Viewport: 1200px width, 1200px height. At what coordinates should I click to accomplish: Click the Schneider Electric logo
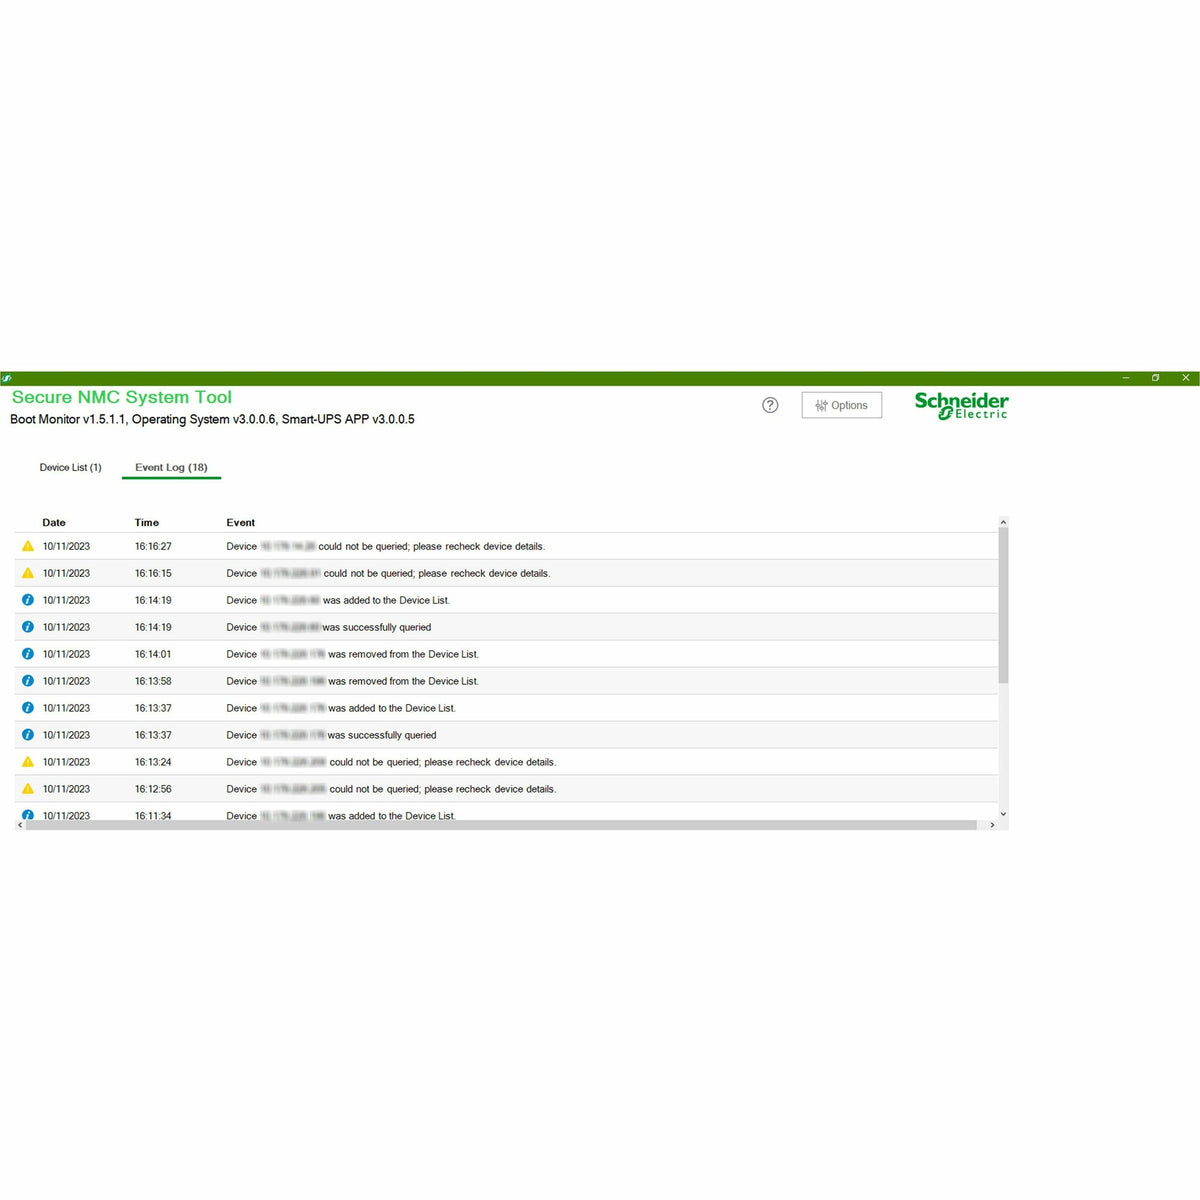point(961,405)
